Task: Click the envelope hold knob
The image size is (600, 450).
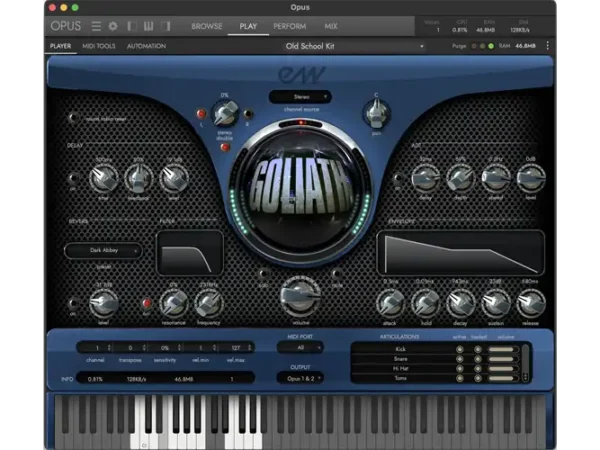Action: click(x=425, y=303)
